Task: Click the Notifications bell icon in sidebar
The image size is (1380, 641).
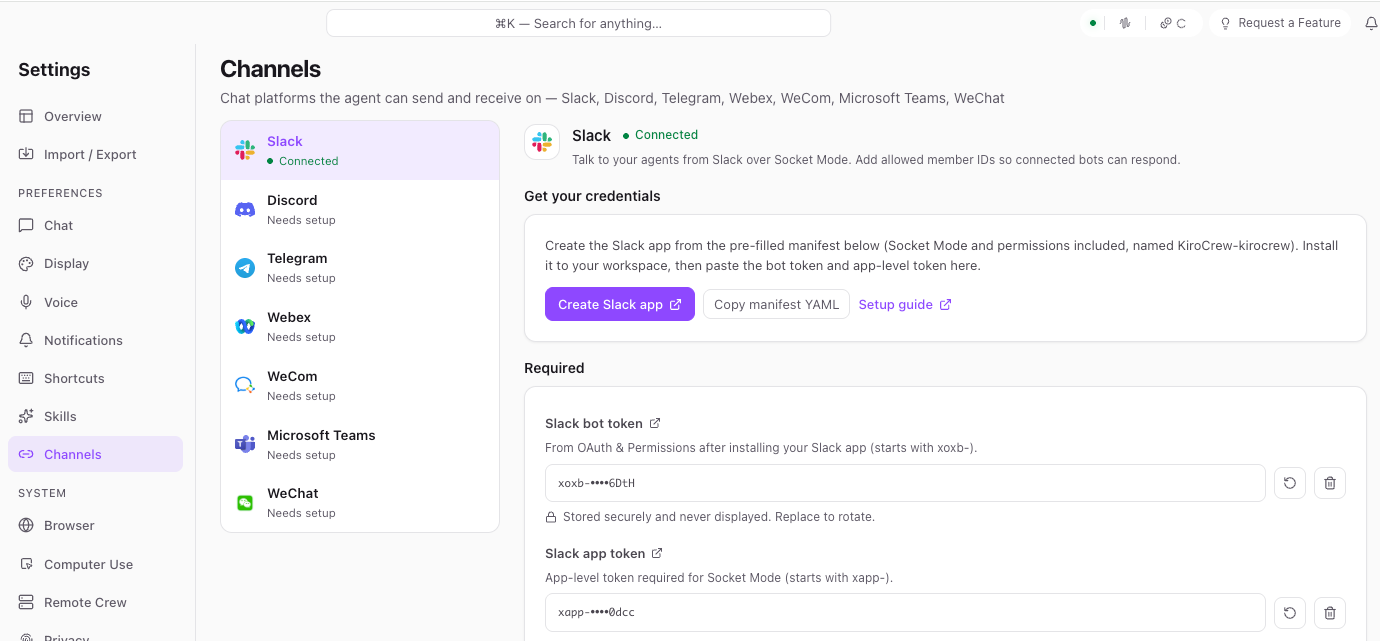Action: coord(26,340)
